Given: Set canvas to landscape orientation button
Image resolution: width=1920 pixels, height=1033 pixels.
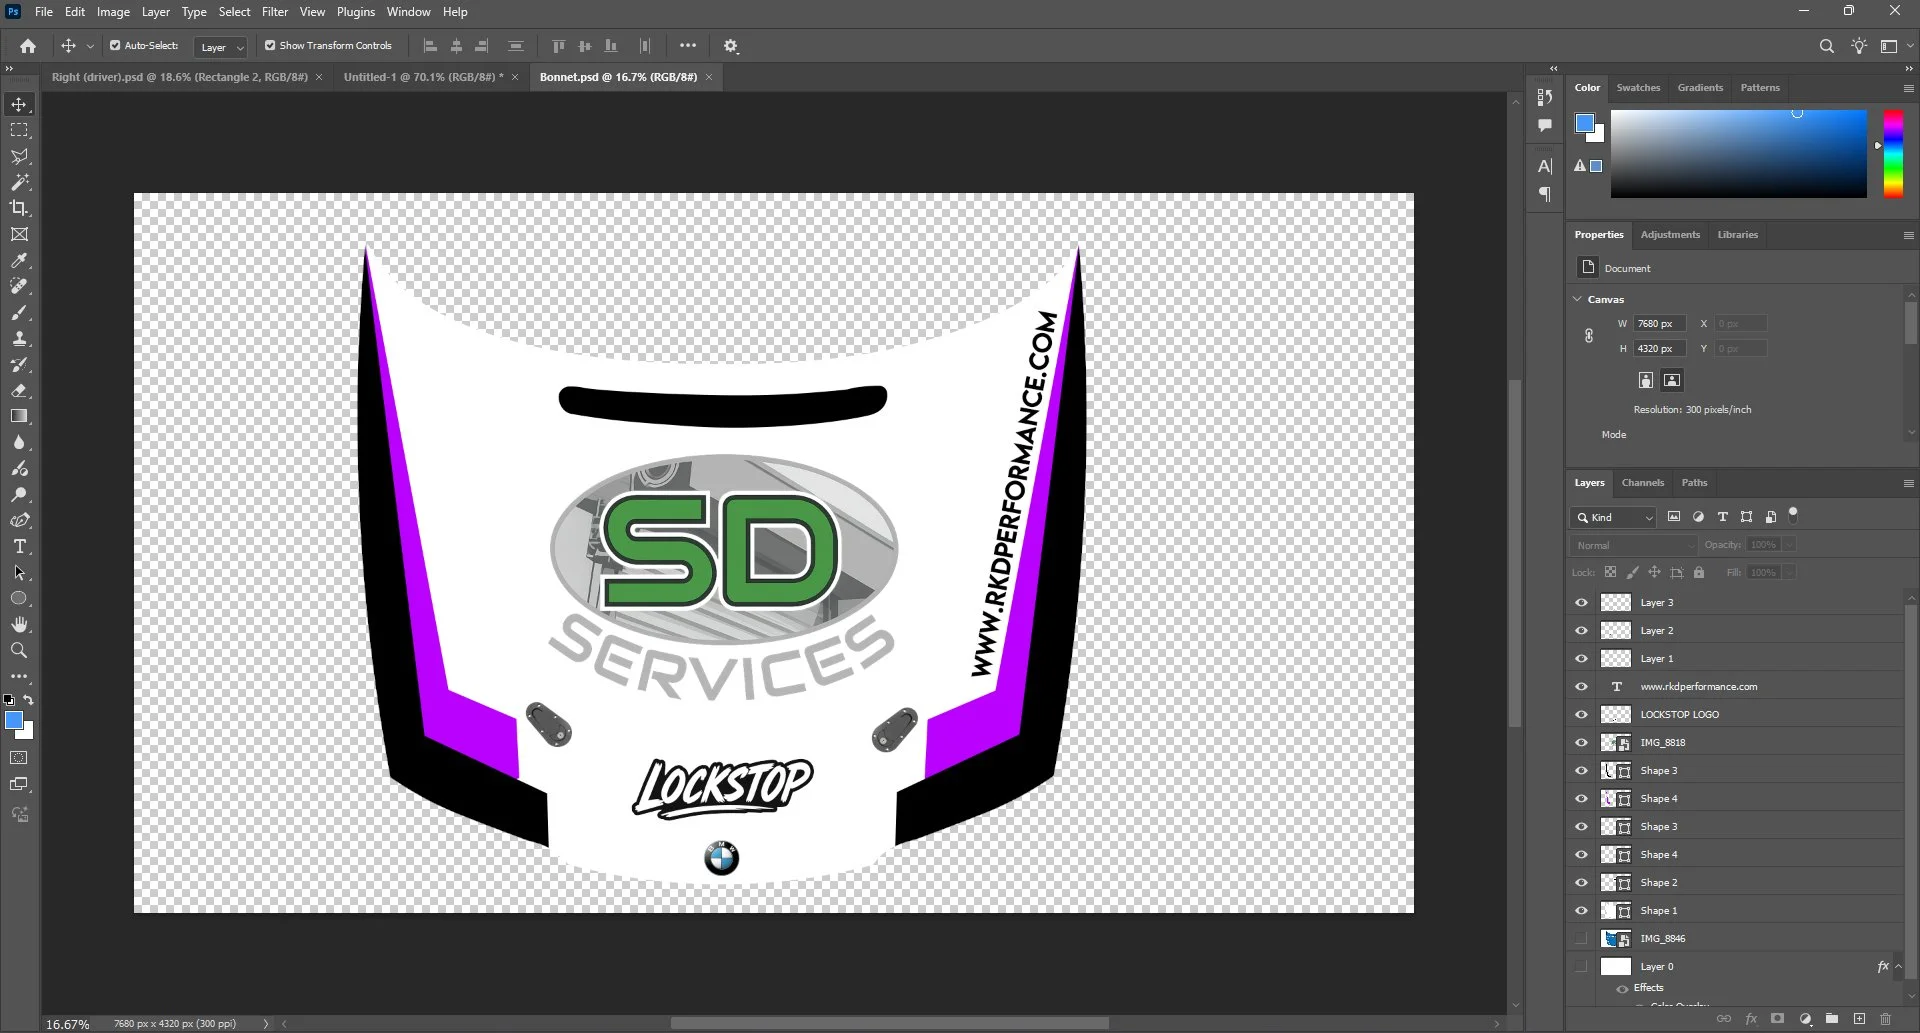Looking at the screenshot, I should (x=1672, y=381).
